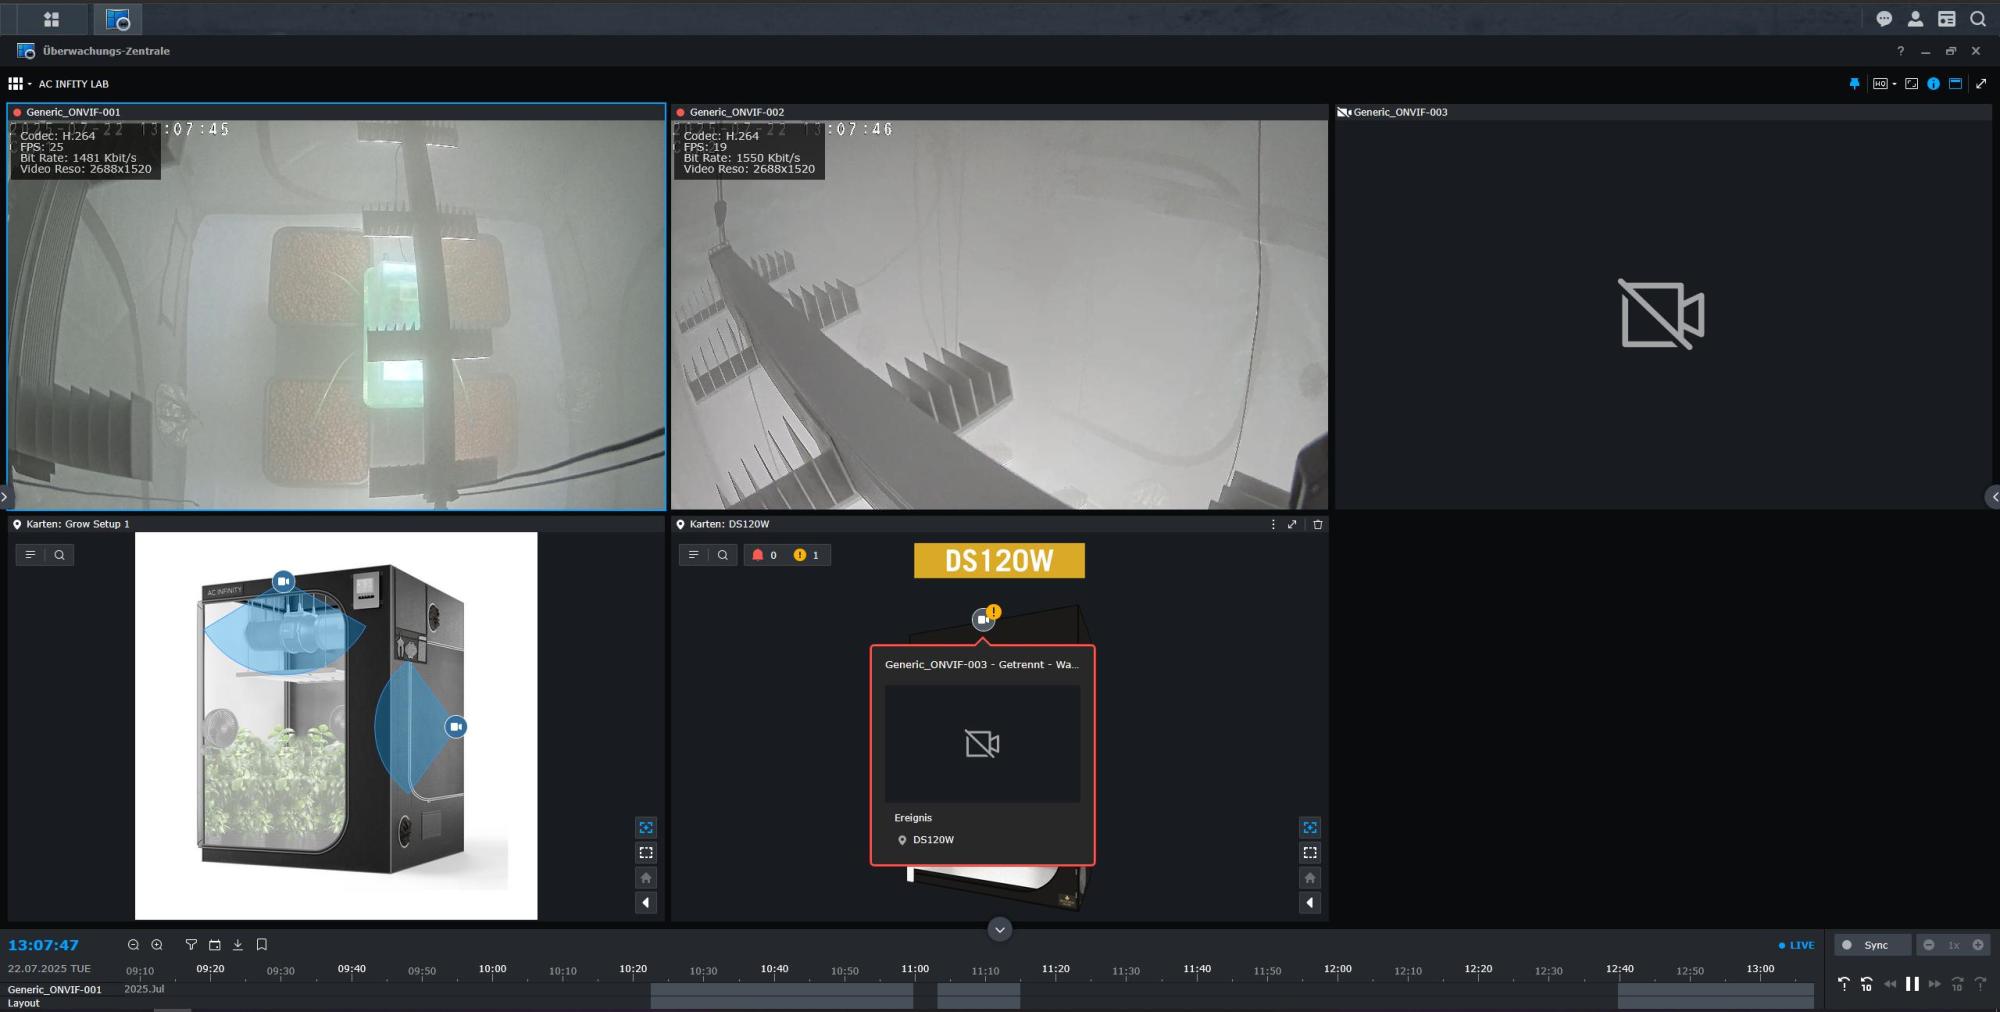Click timeline at the 11:00 mark
Screen dimensions: 2000x1012
coord(915,969)
